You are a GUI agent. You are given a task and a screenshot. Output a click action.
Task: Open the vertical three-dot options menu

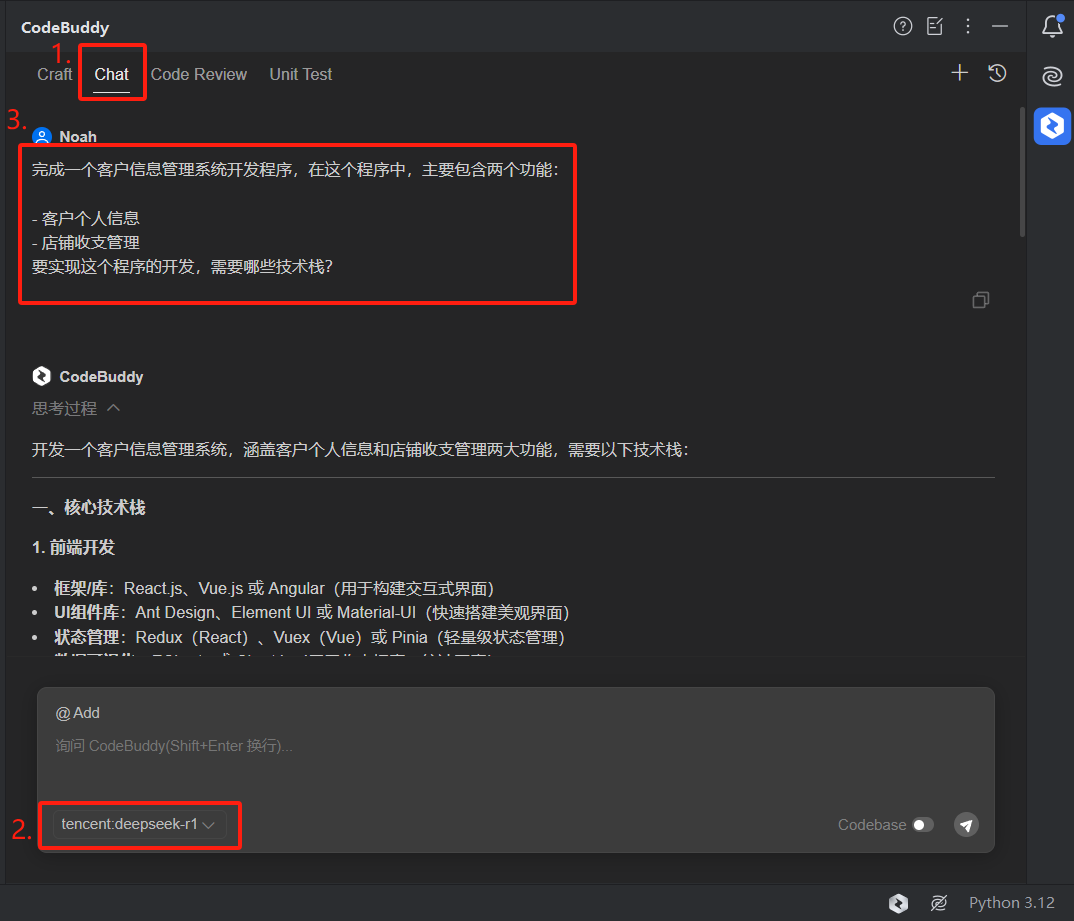967,26
